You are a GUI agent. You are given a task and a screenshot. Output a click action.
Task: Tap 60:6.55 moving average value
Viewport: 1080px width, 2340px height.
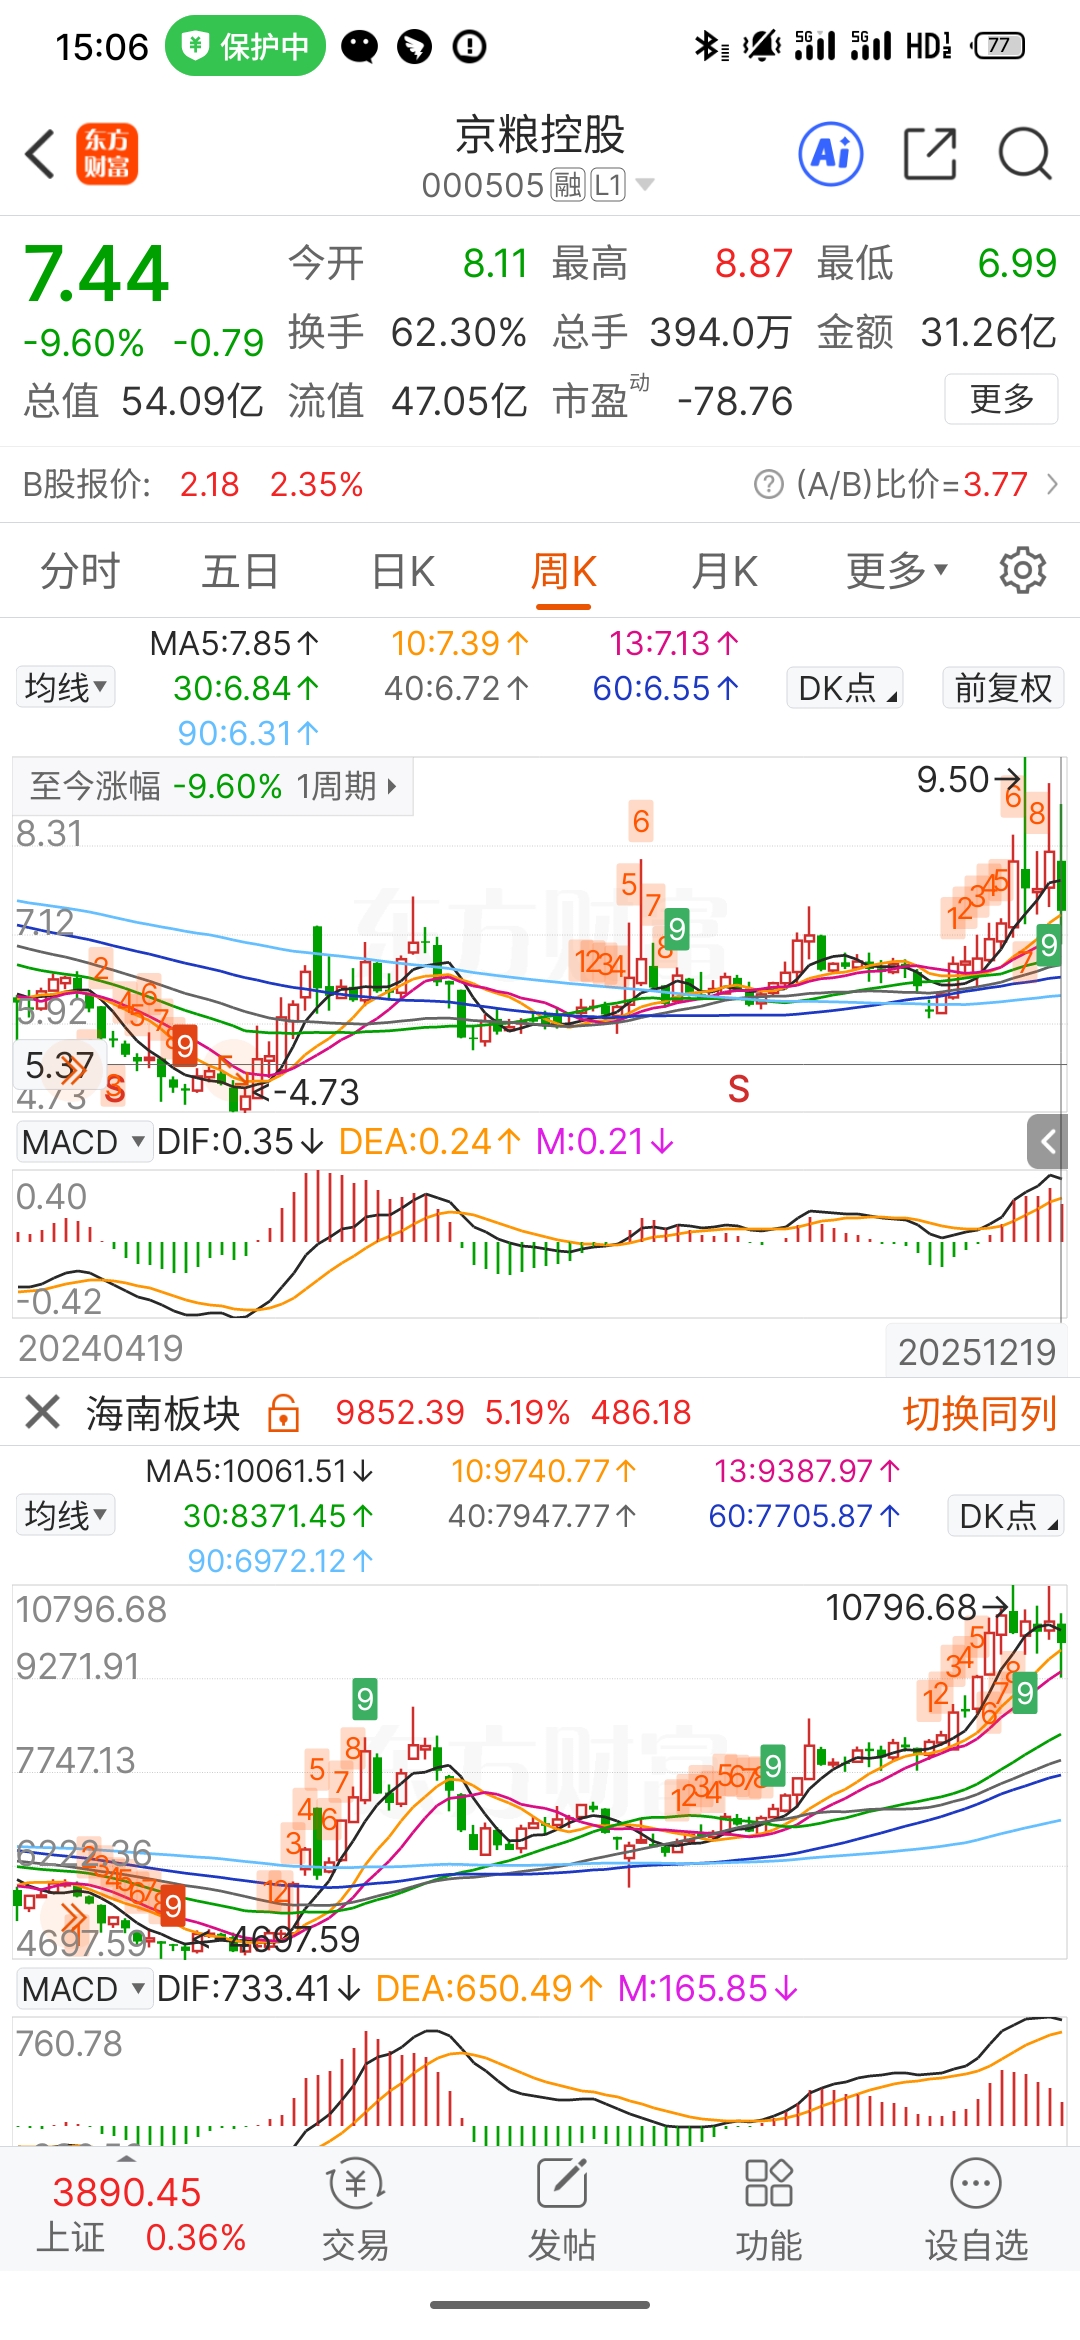666,688
